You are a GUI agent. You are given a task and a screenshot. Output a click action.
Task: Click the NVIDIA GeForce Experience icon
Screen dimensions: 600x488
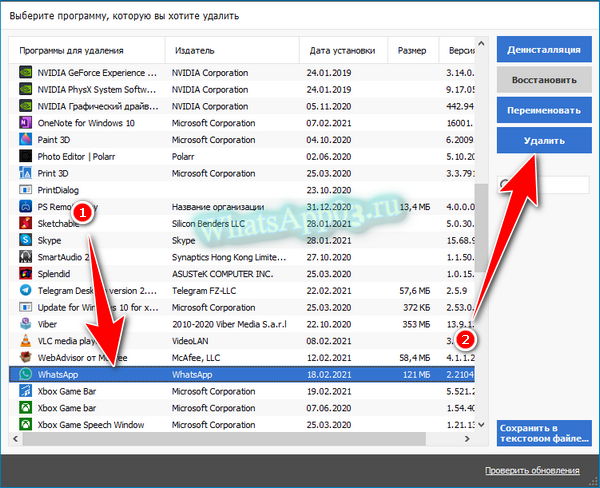point(26,72)
